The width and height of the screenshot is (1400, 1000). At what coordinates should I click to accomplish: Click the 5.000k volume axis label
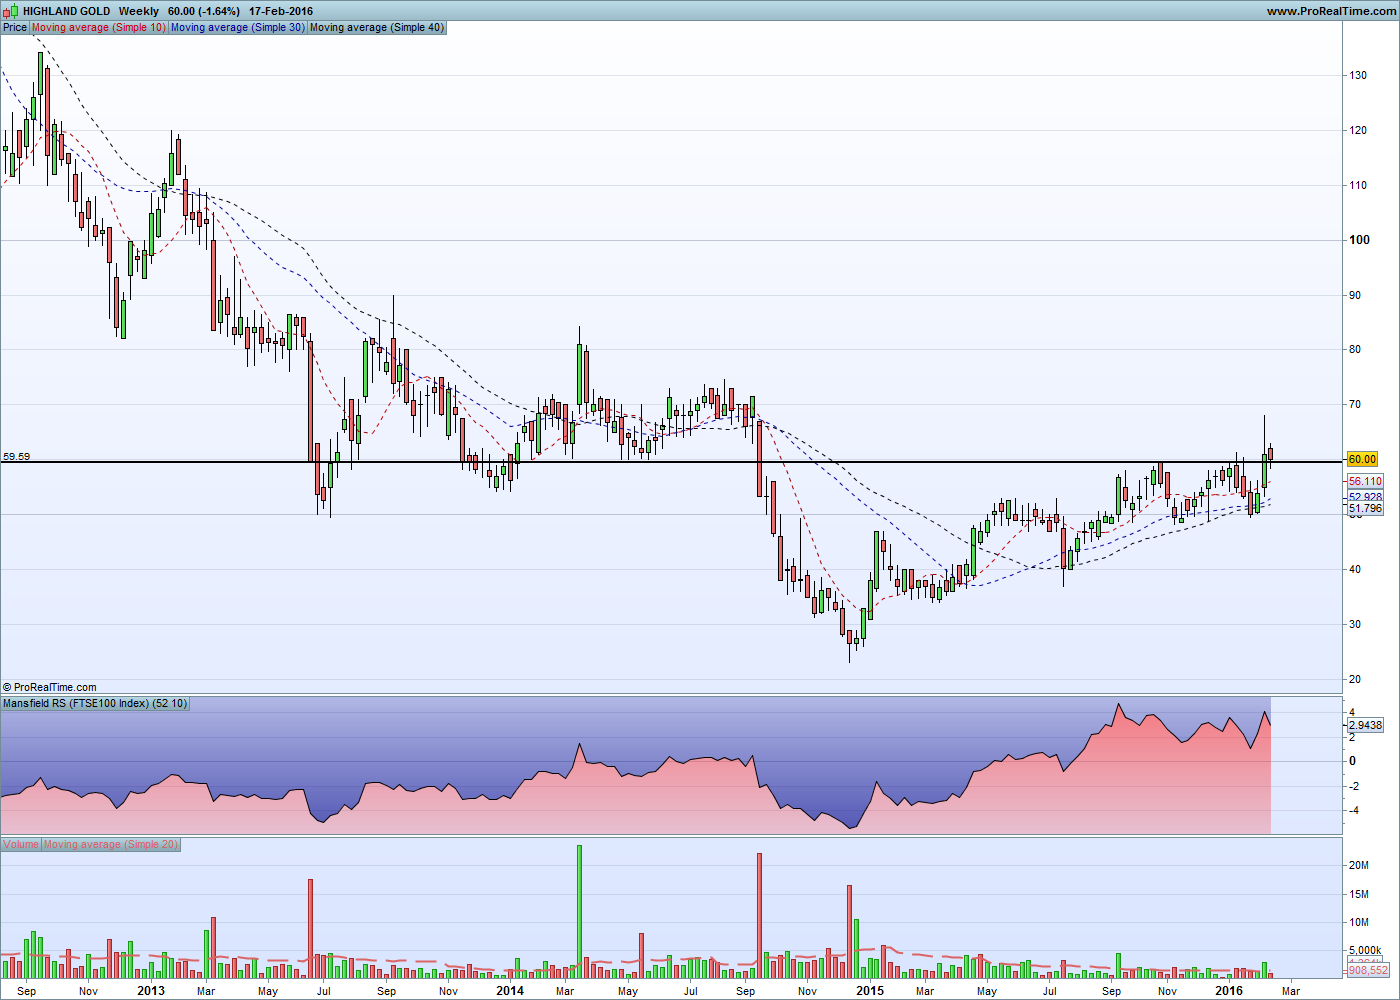1365,951
